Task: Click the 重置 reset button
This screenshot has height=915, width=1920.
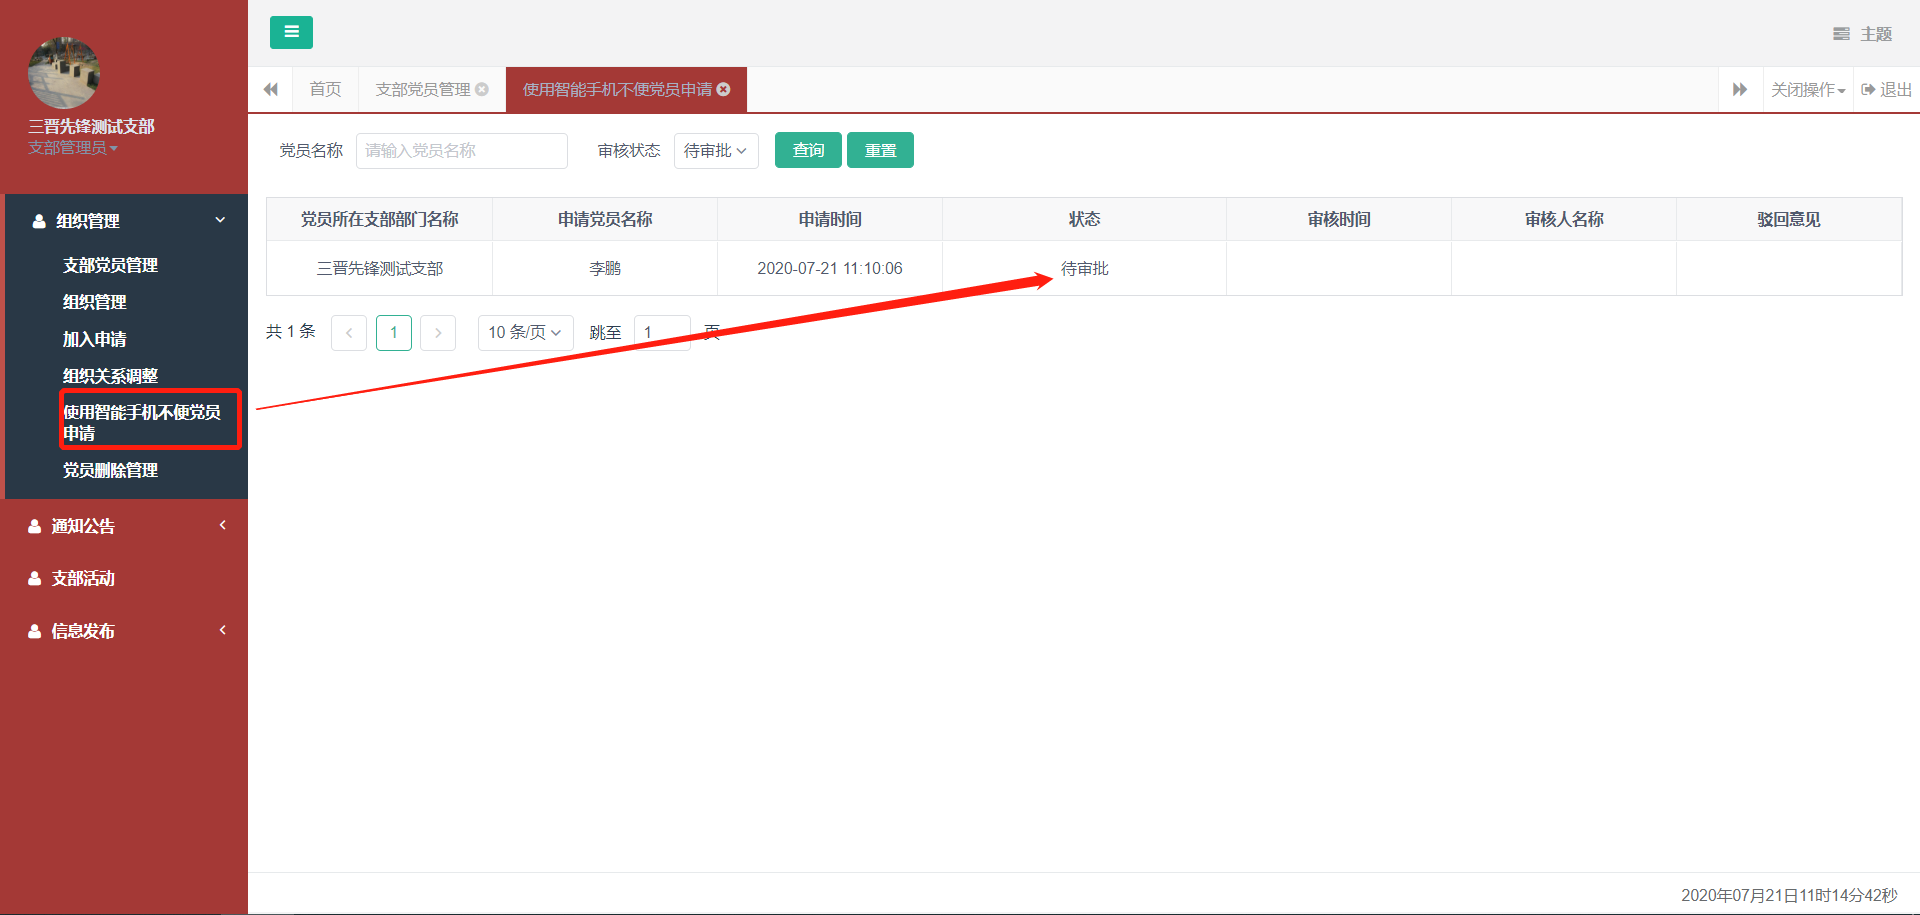Action: click(880, 151)
